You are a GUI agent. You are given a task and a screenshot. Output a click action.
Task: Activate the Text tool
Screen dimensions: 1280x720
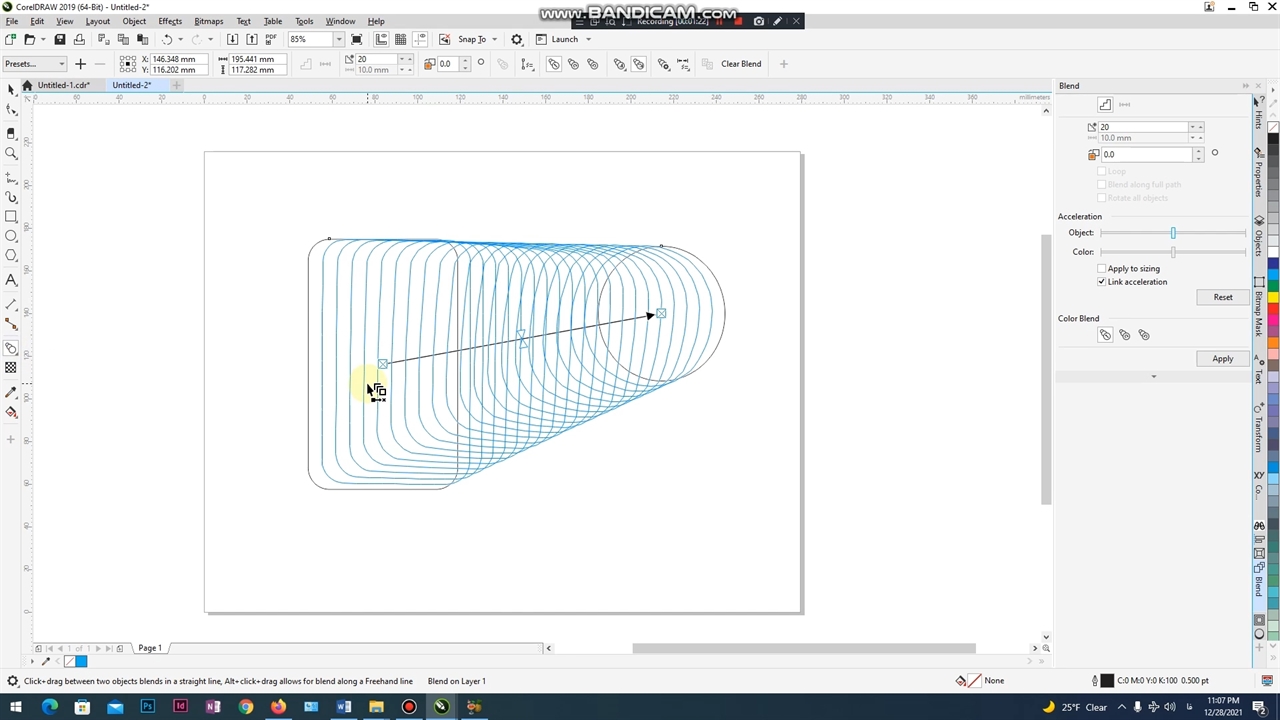pos(11,280)
